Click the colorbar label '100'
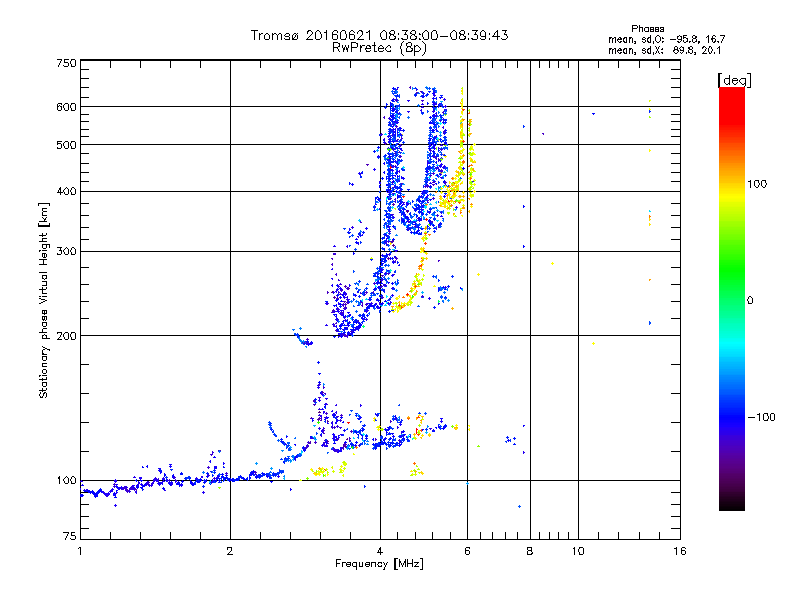Viewport: 800px width, 600px height. pos(757,184)
